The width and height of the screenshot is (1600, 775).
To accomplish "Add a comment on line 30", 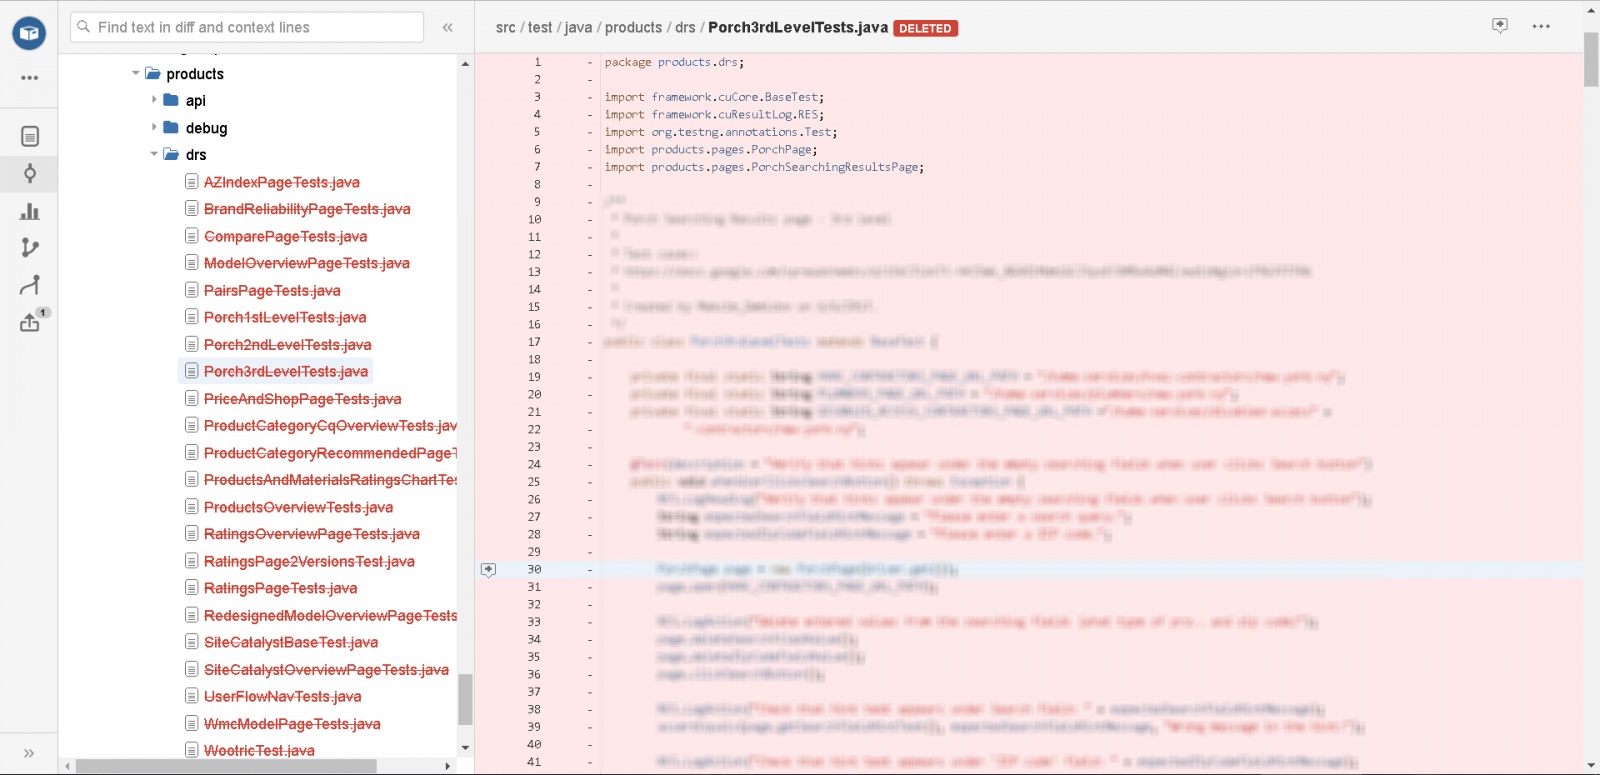I will 488,570.
